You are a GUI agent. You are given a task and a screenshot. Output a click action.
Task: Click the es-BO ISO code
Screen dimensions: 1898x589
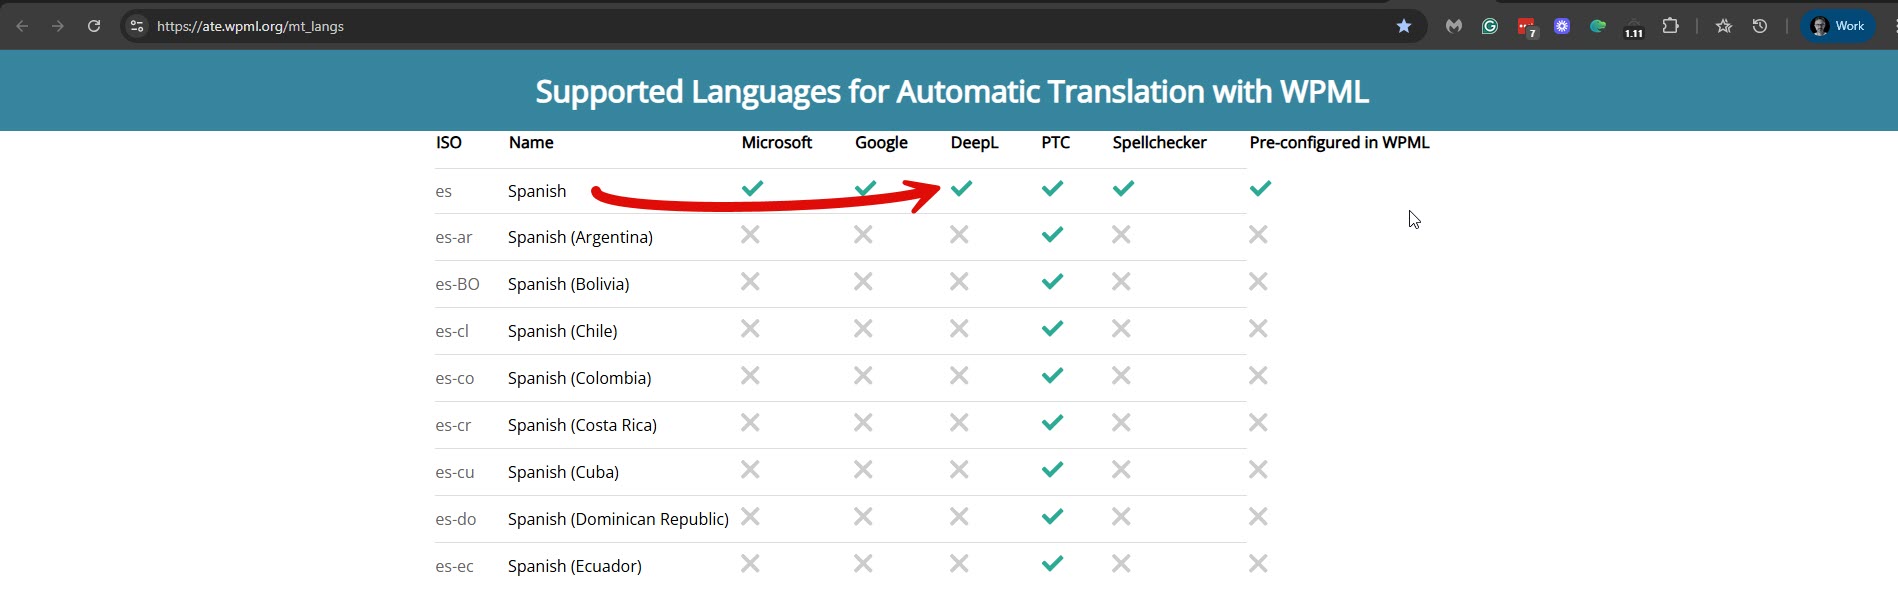(x=458, y=285)
